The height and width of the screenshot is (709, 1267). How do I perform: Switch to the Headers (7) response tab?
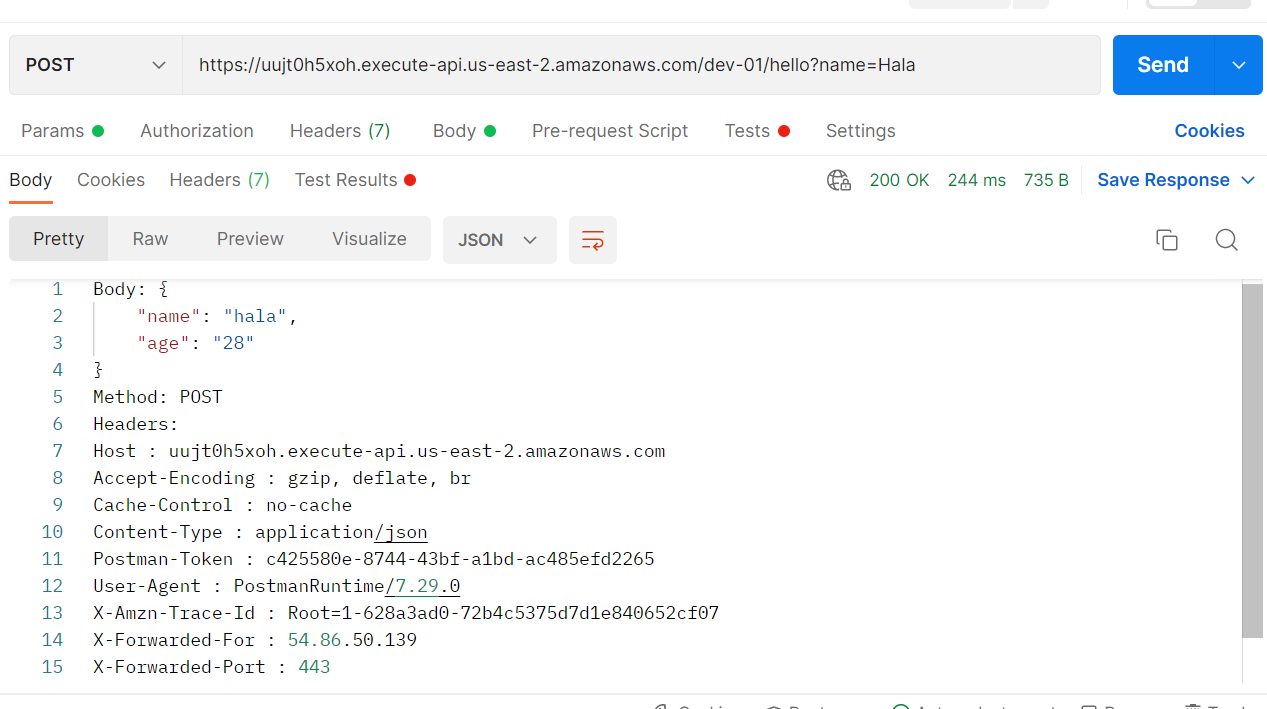[x=219, y=180]
